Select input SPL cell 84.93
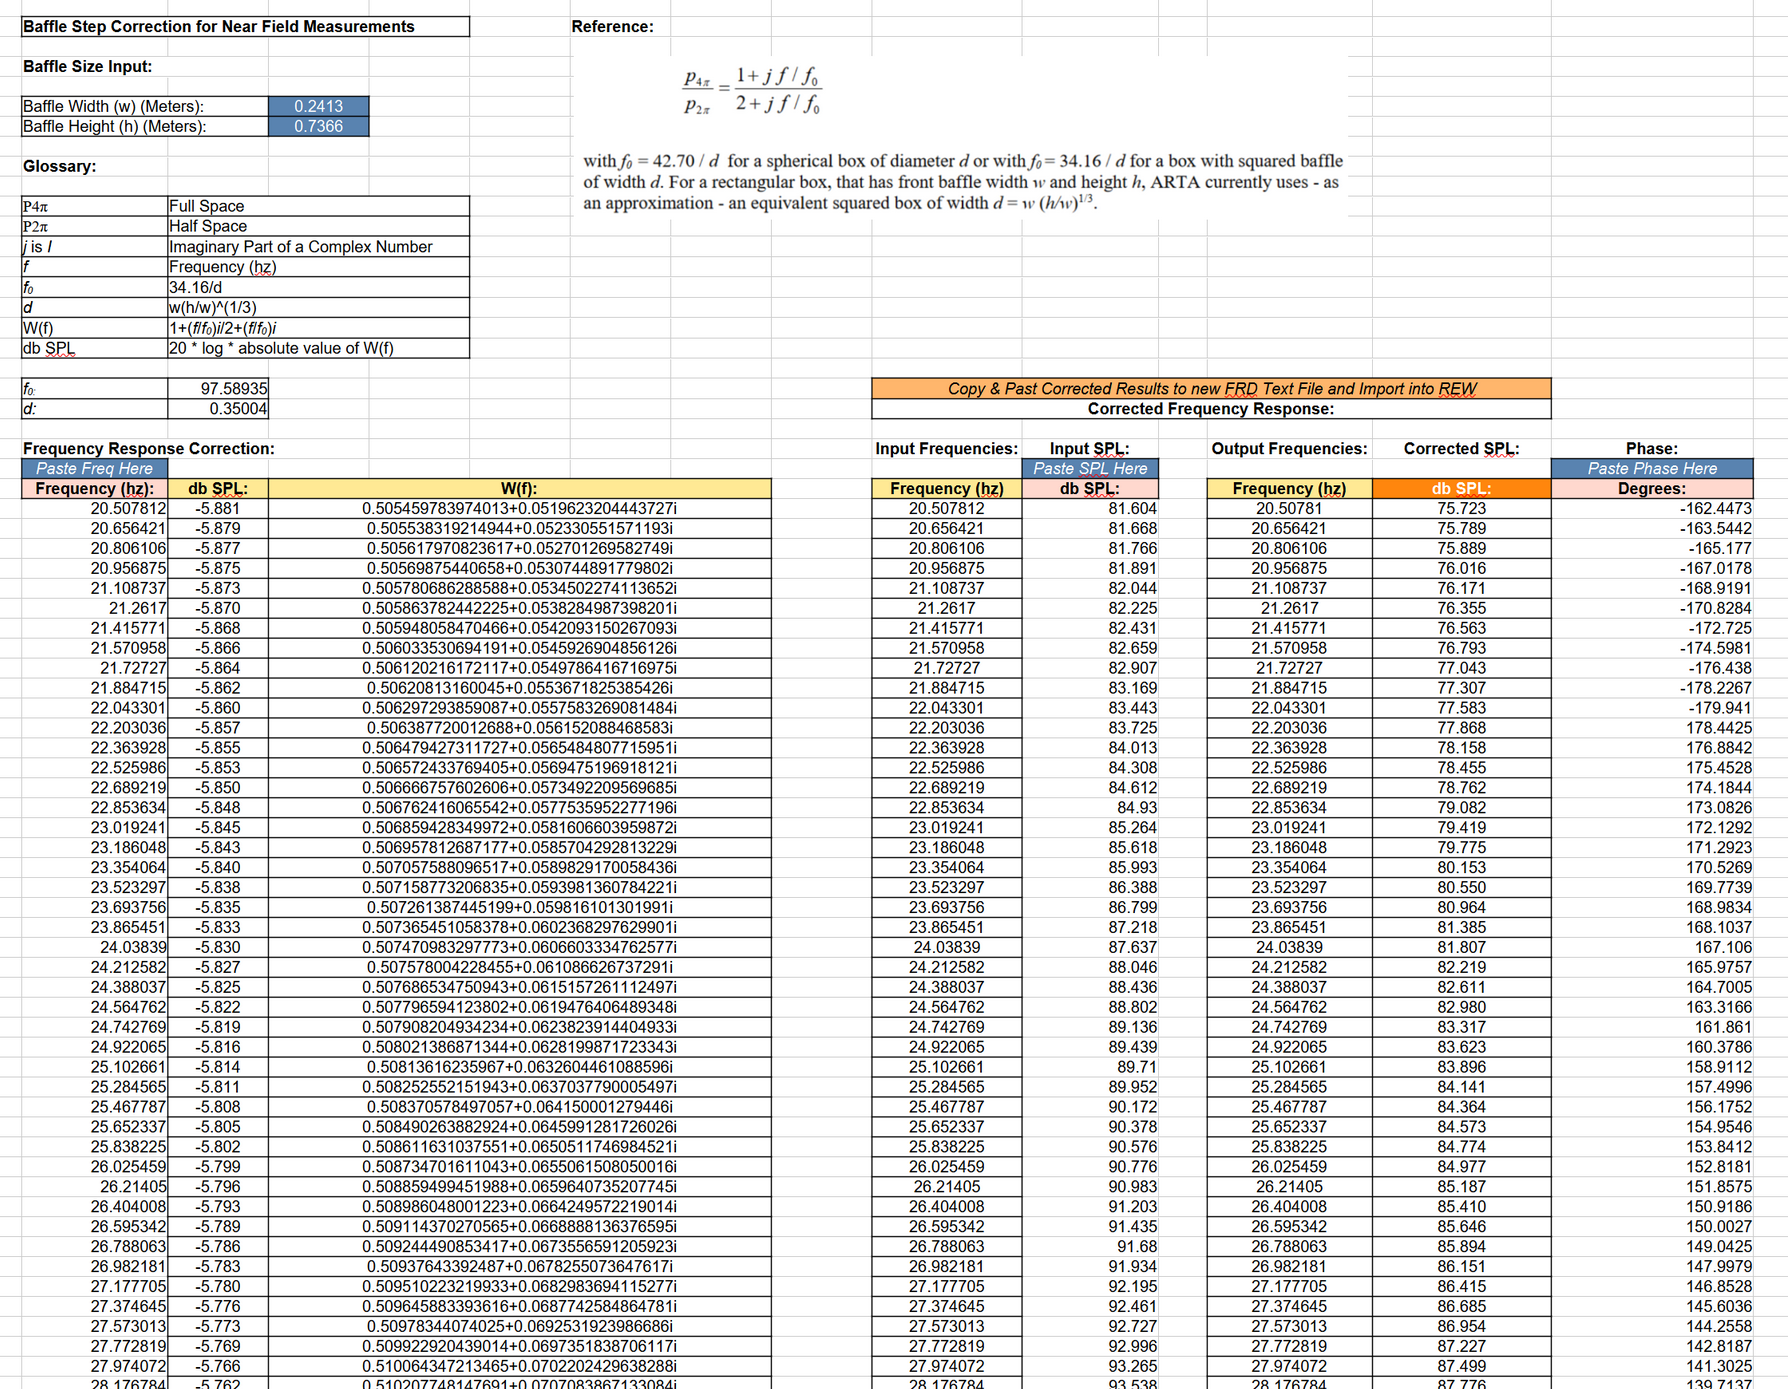 (x=1090, y=807)
